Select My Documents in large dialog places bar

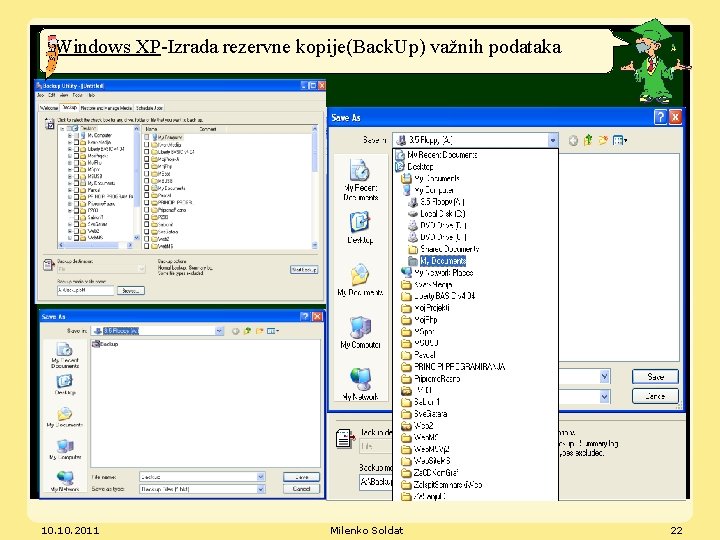[x=360, y=280]
